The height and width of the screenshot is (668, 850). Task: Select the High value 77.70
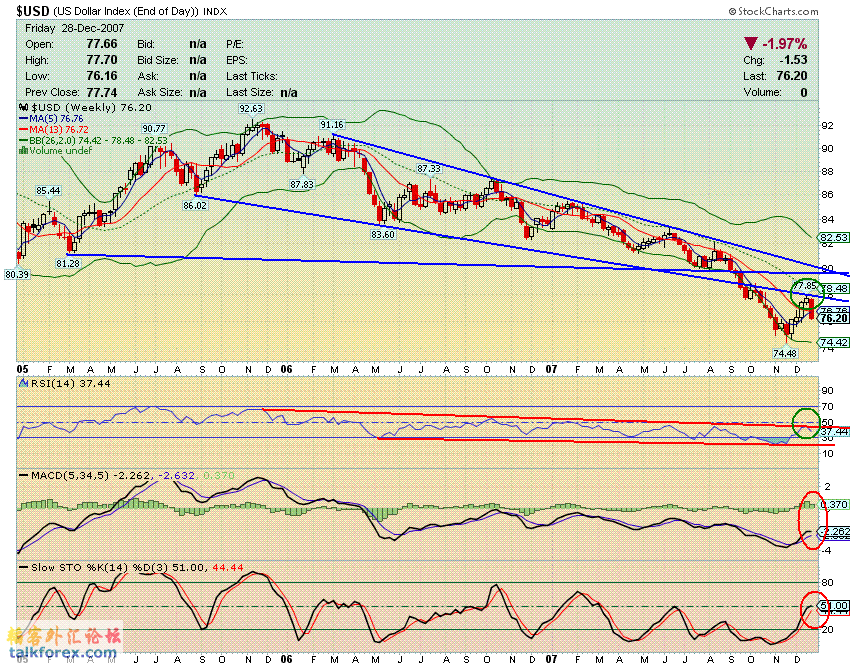(x=102, y=60)
